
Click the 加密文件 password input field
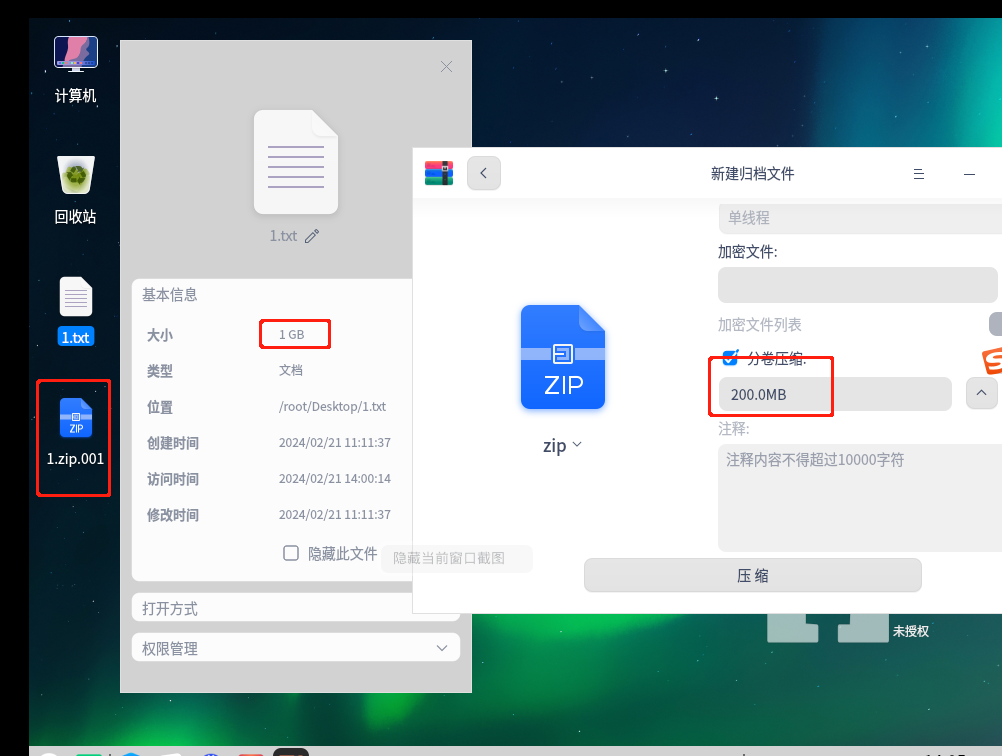coord(857,285)
